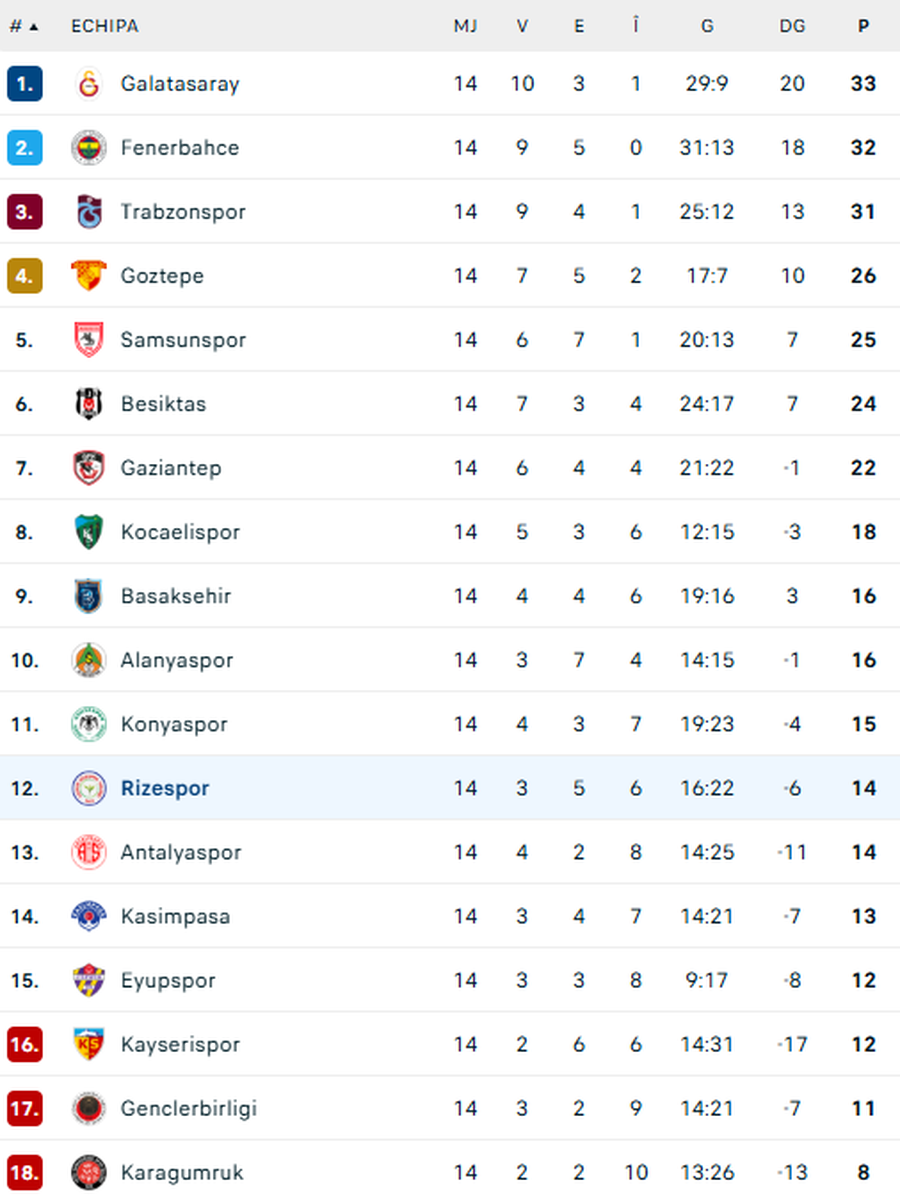This screenshot has height=1201, width=900.
Task: Open the Samsunspor team name link
Action: [183, 340]
